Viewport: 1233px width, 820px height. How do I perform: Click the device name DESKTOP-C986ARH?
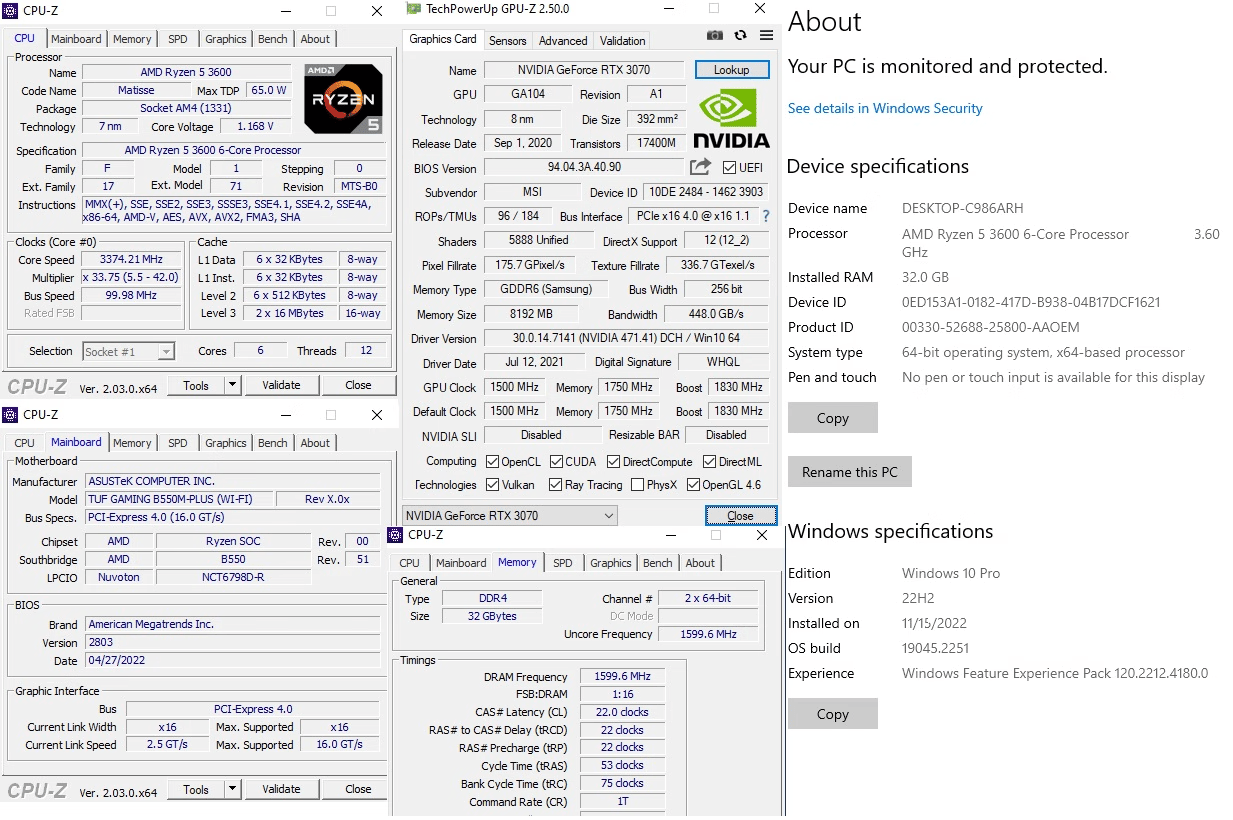point(963,208)
